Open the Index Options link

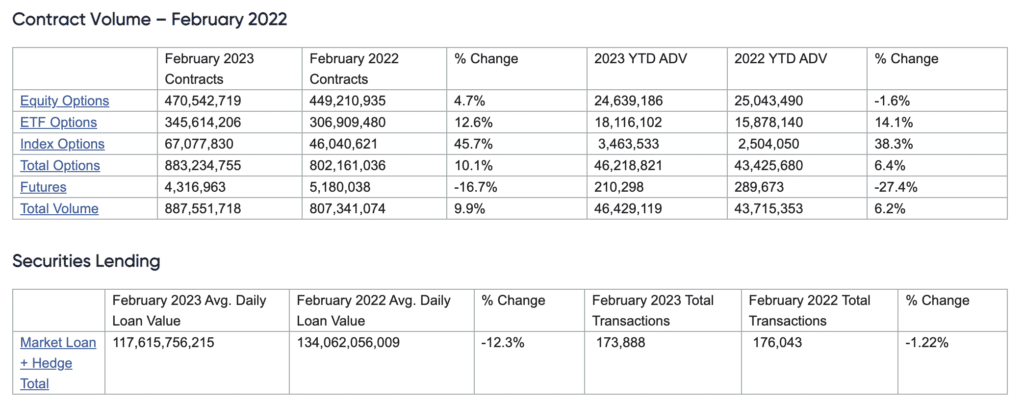pos(62,144)
